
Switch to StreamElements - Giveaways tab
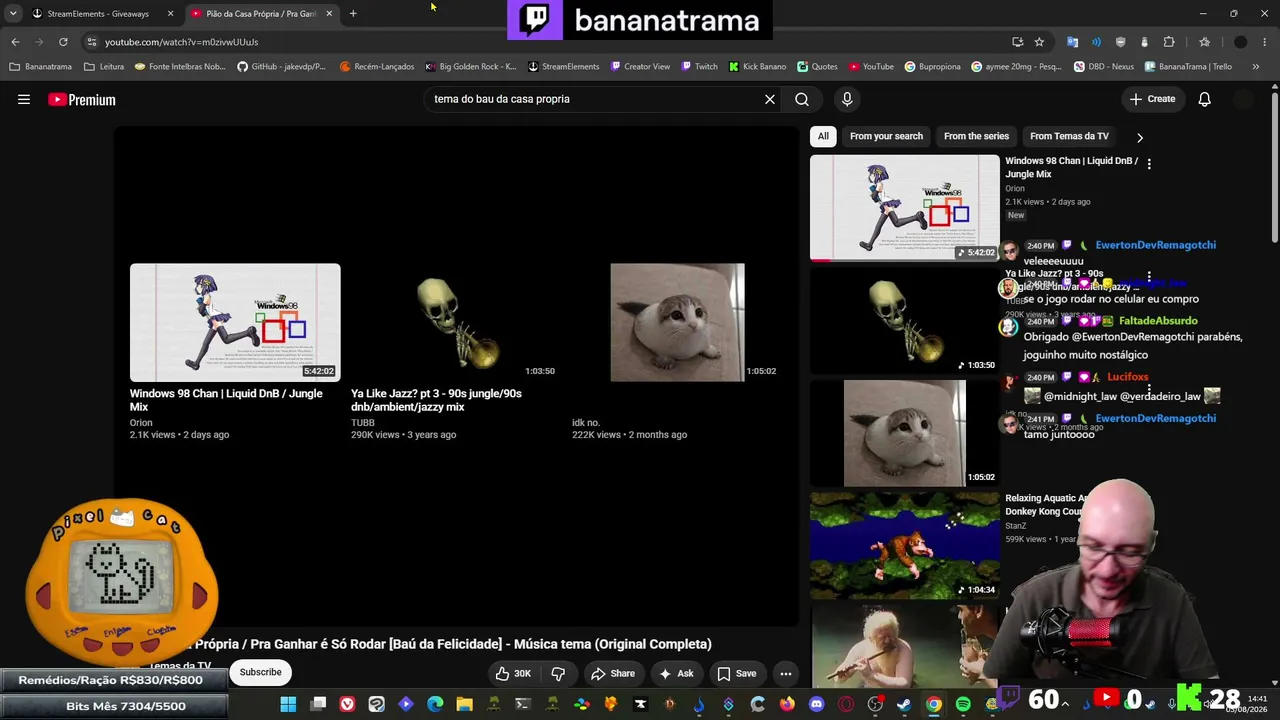click(97, 14)
